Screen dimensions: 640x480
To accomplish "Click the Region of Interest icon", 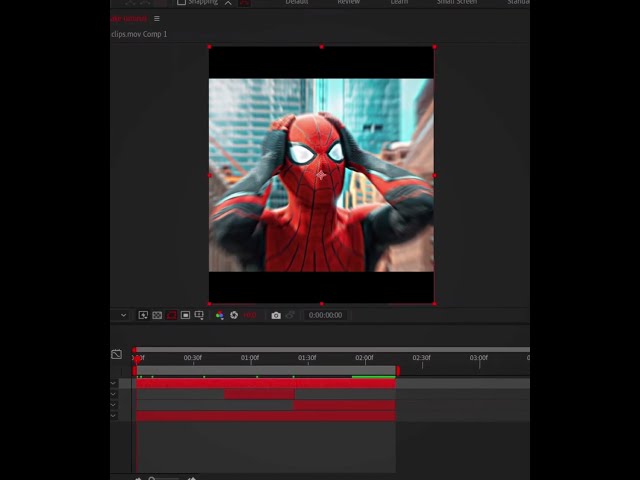I will pos(185,315).
